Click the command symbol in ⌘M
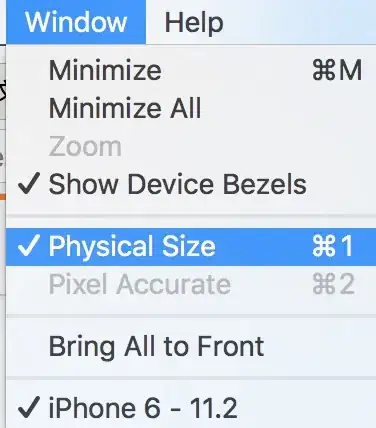Image resolution: width=376 pixels, height=428 pixels. (x=324, y=70)
